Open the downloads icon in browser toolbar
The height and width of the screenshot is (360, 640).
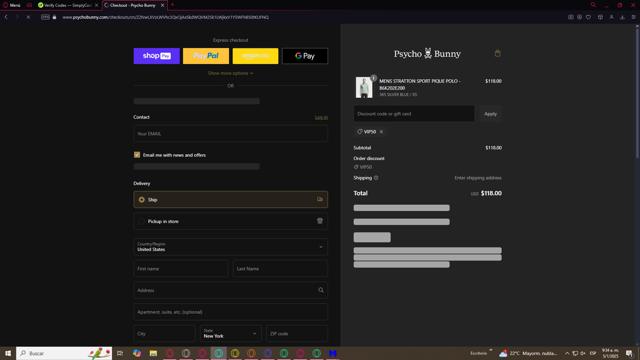click(622, 17)
